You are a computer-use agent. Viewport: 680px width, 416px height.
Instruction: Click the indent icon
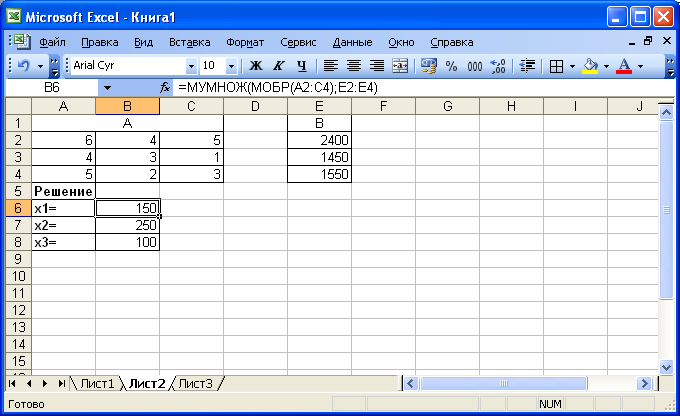click(527, 66)
